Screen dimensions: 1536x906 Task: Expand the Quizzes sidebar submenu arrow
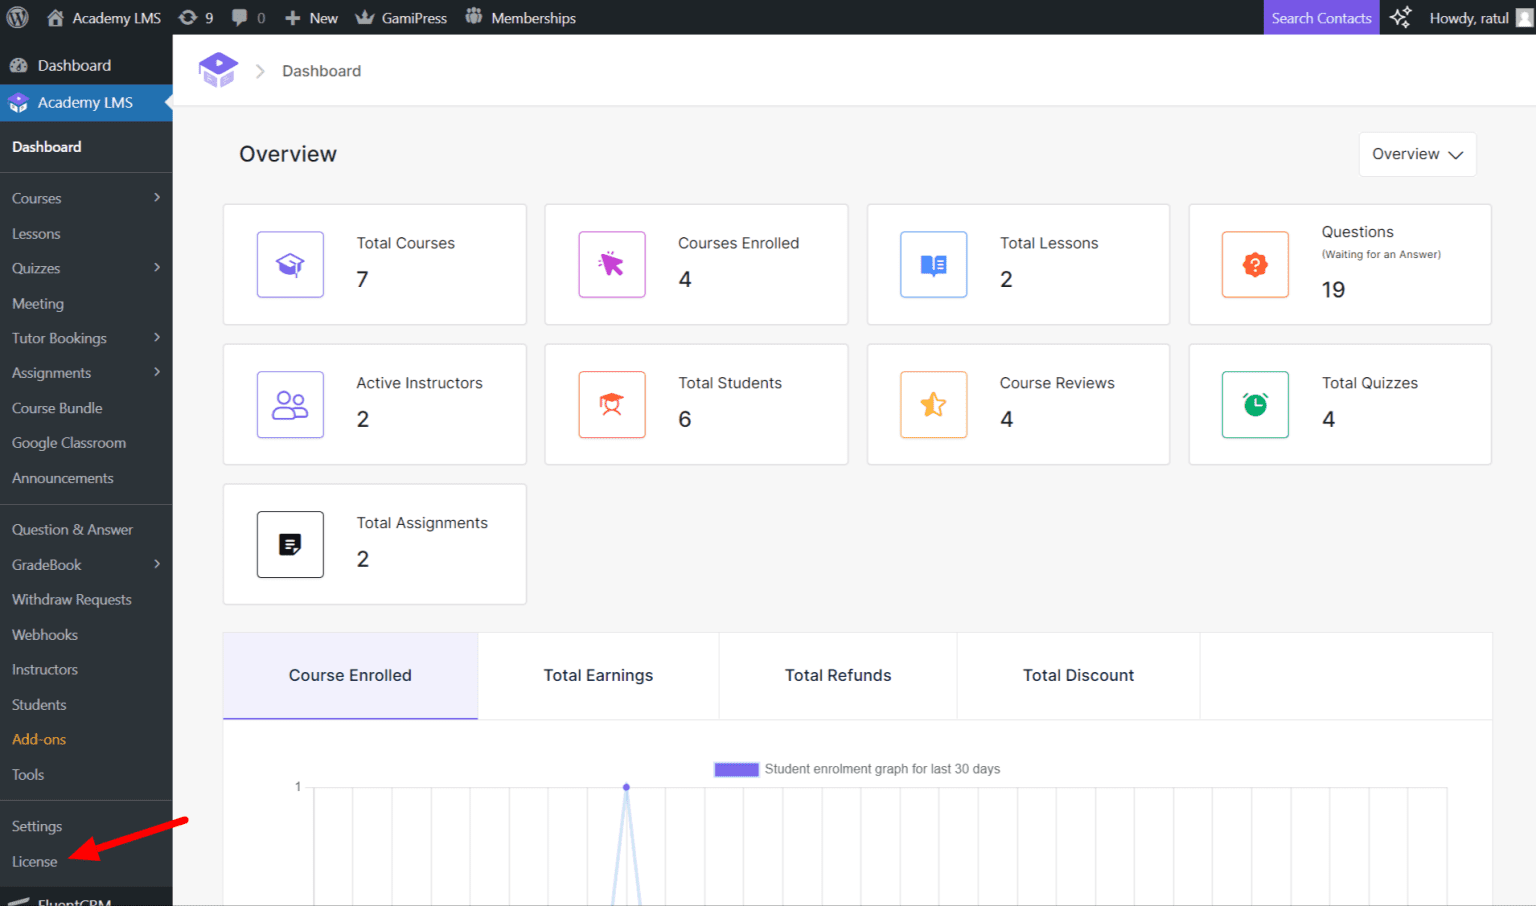(157, 268)
